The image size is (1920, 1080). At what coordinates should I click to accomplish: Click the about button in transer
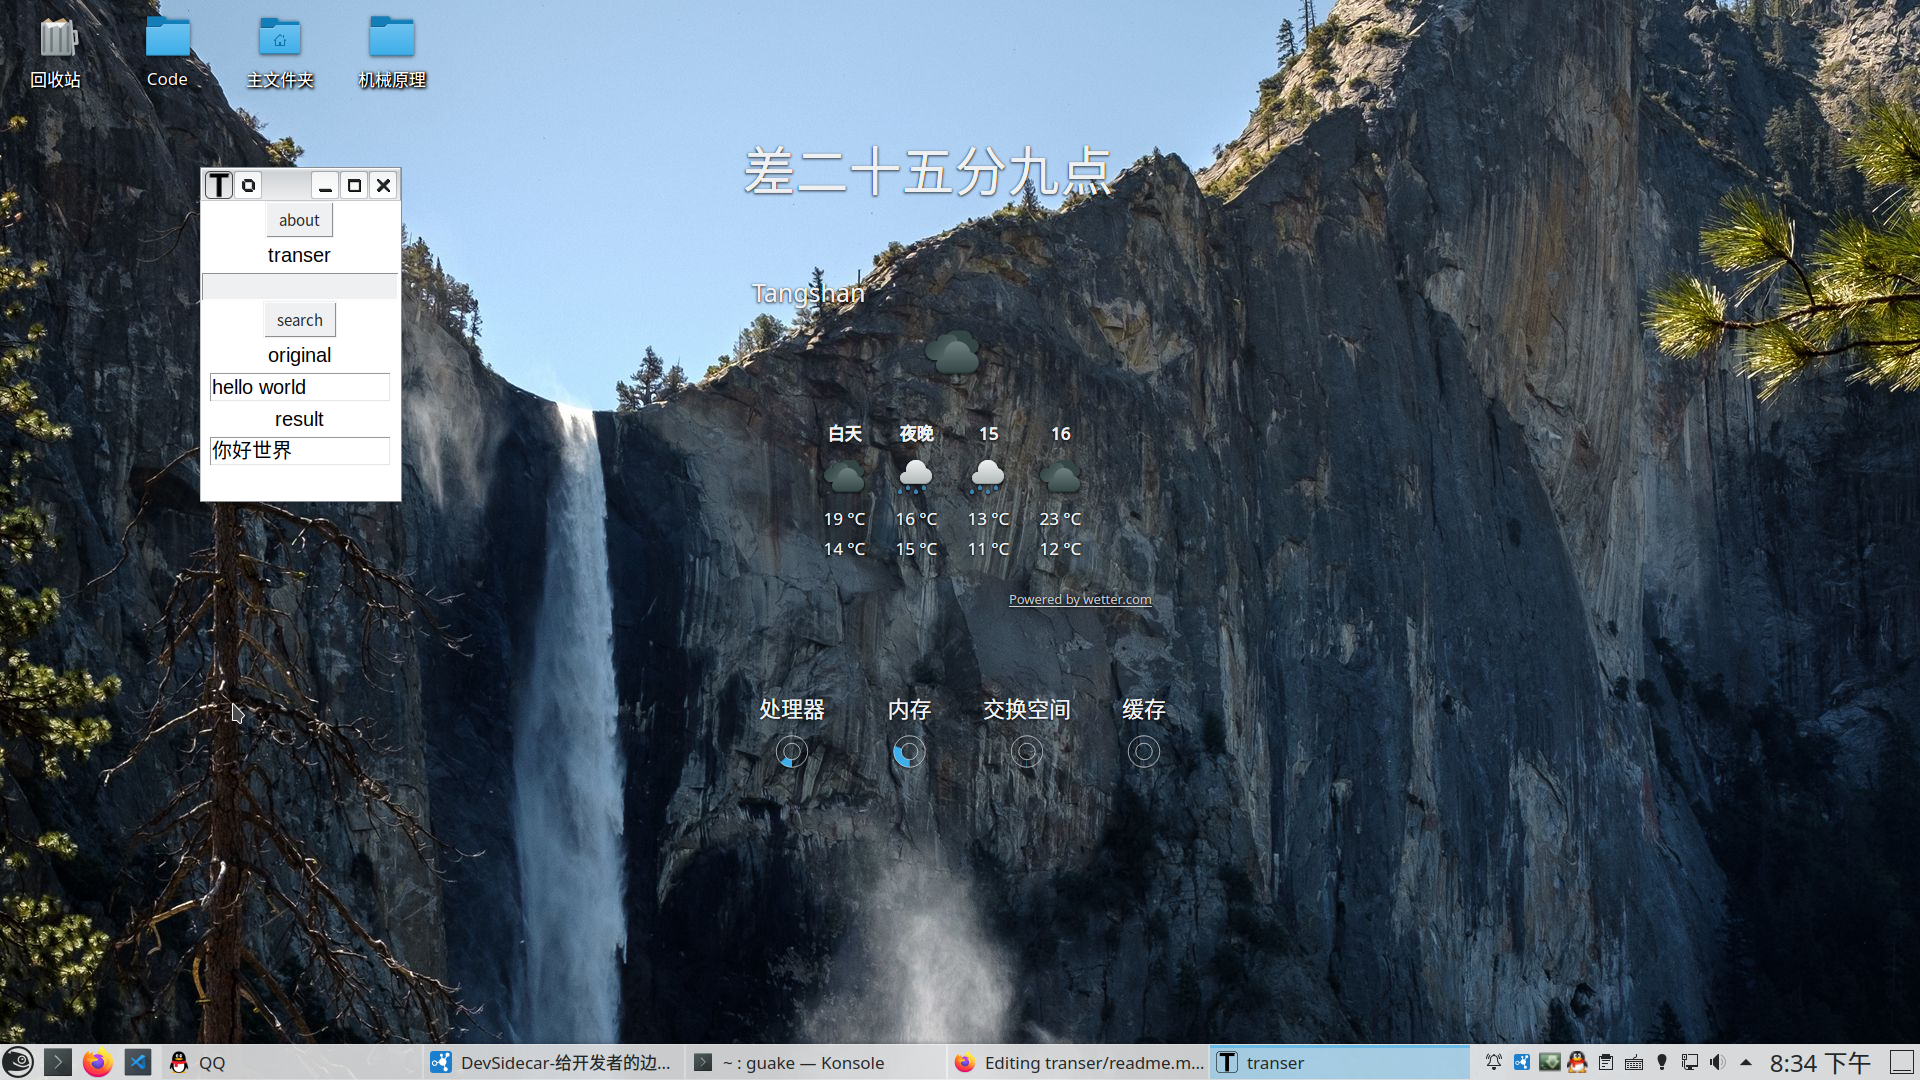pos(299,220)
